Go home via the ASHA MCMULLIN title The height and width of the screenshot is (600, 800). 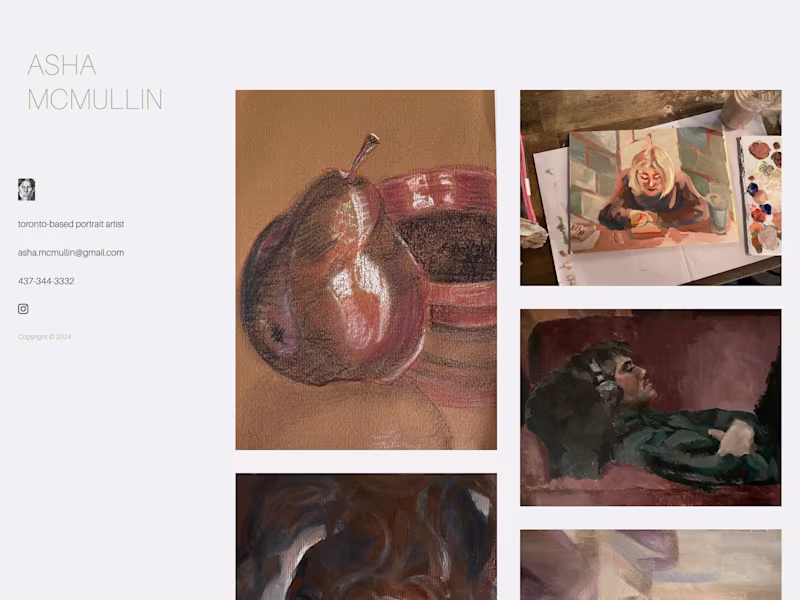pyautogui.click(x=95, y=82)
